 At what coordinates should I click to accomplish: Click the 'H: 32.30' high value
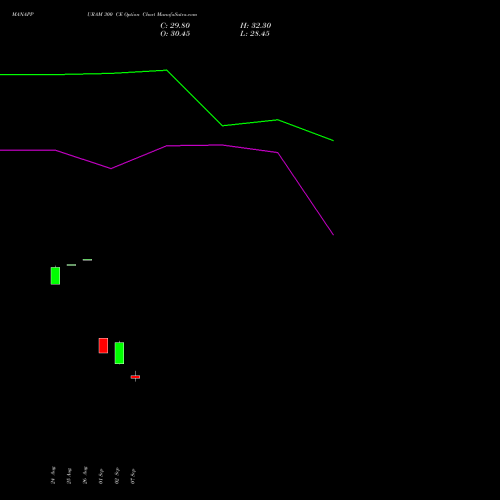255,26
